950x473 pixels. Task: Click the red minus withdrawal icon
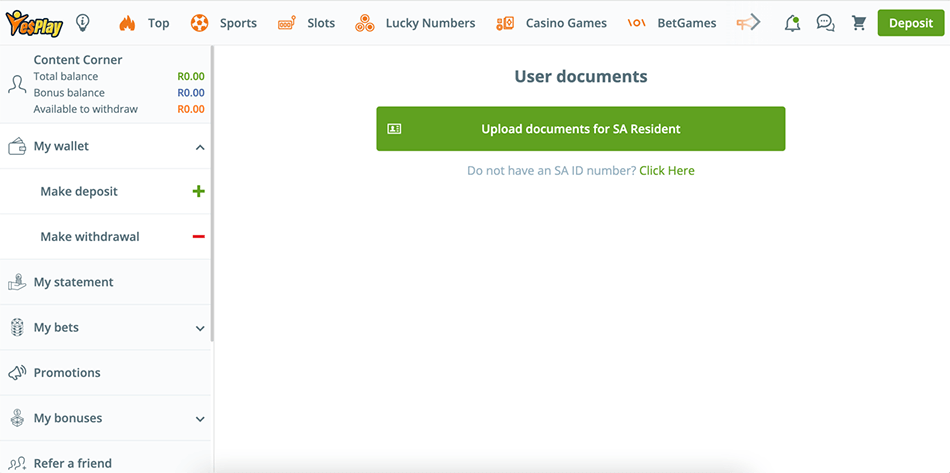click(199, 237)
